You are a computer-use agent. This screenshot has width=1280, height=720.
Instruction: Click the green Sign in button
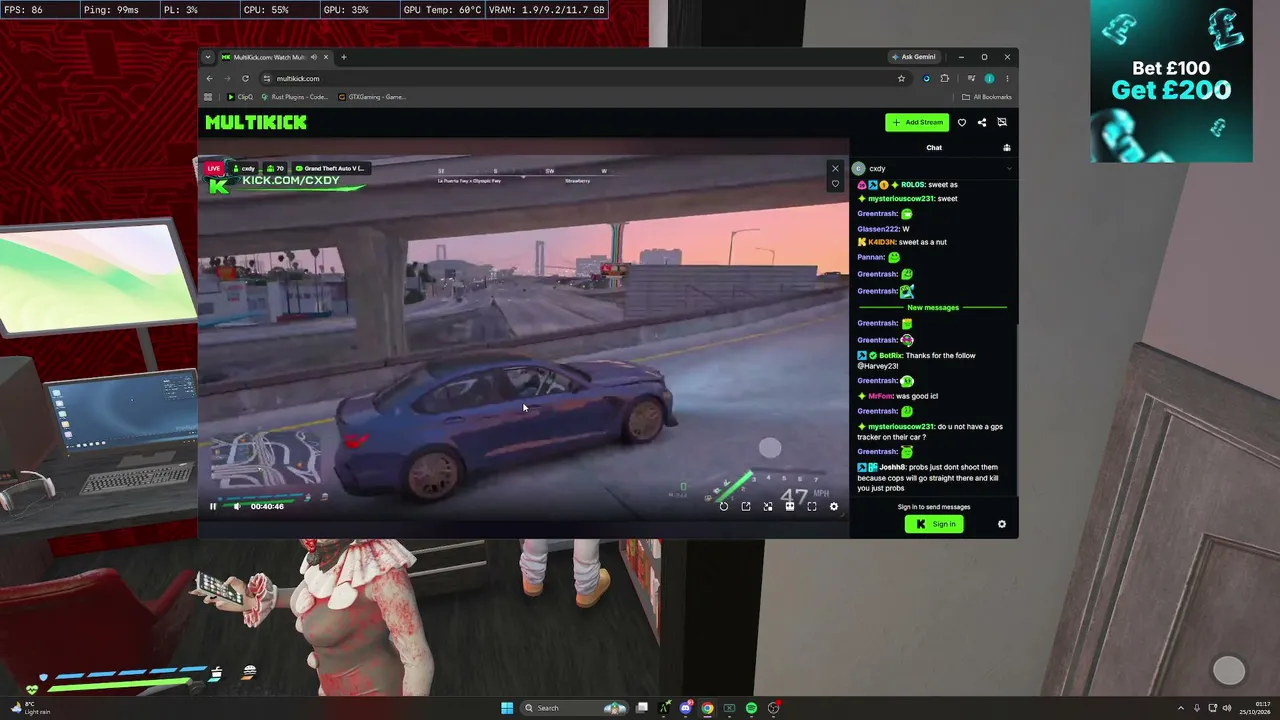934,524
